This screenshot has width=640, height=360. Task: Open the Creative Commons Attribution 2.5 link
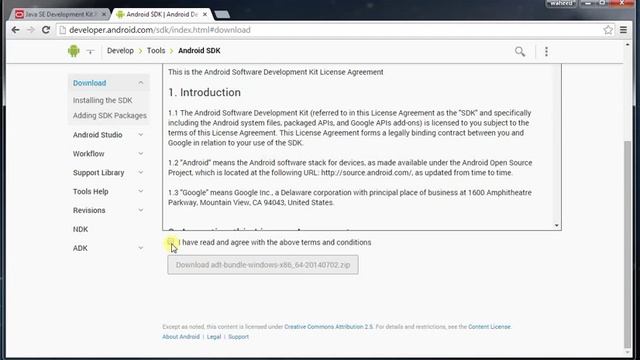[x=329, y=327]
